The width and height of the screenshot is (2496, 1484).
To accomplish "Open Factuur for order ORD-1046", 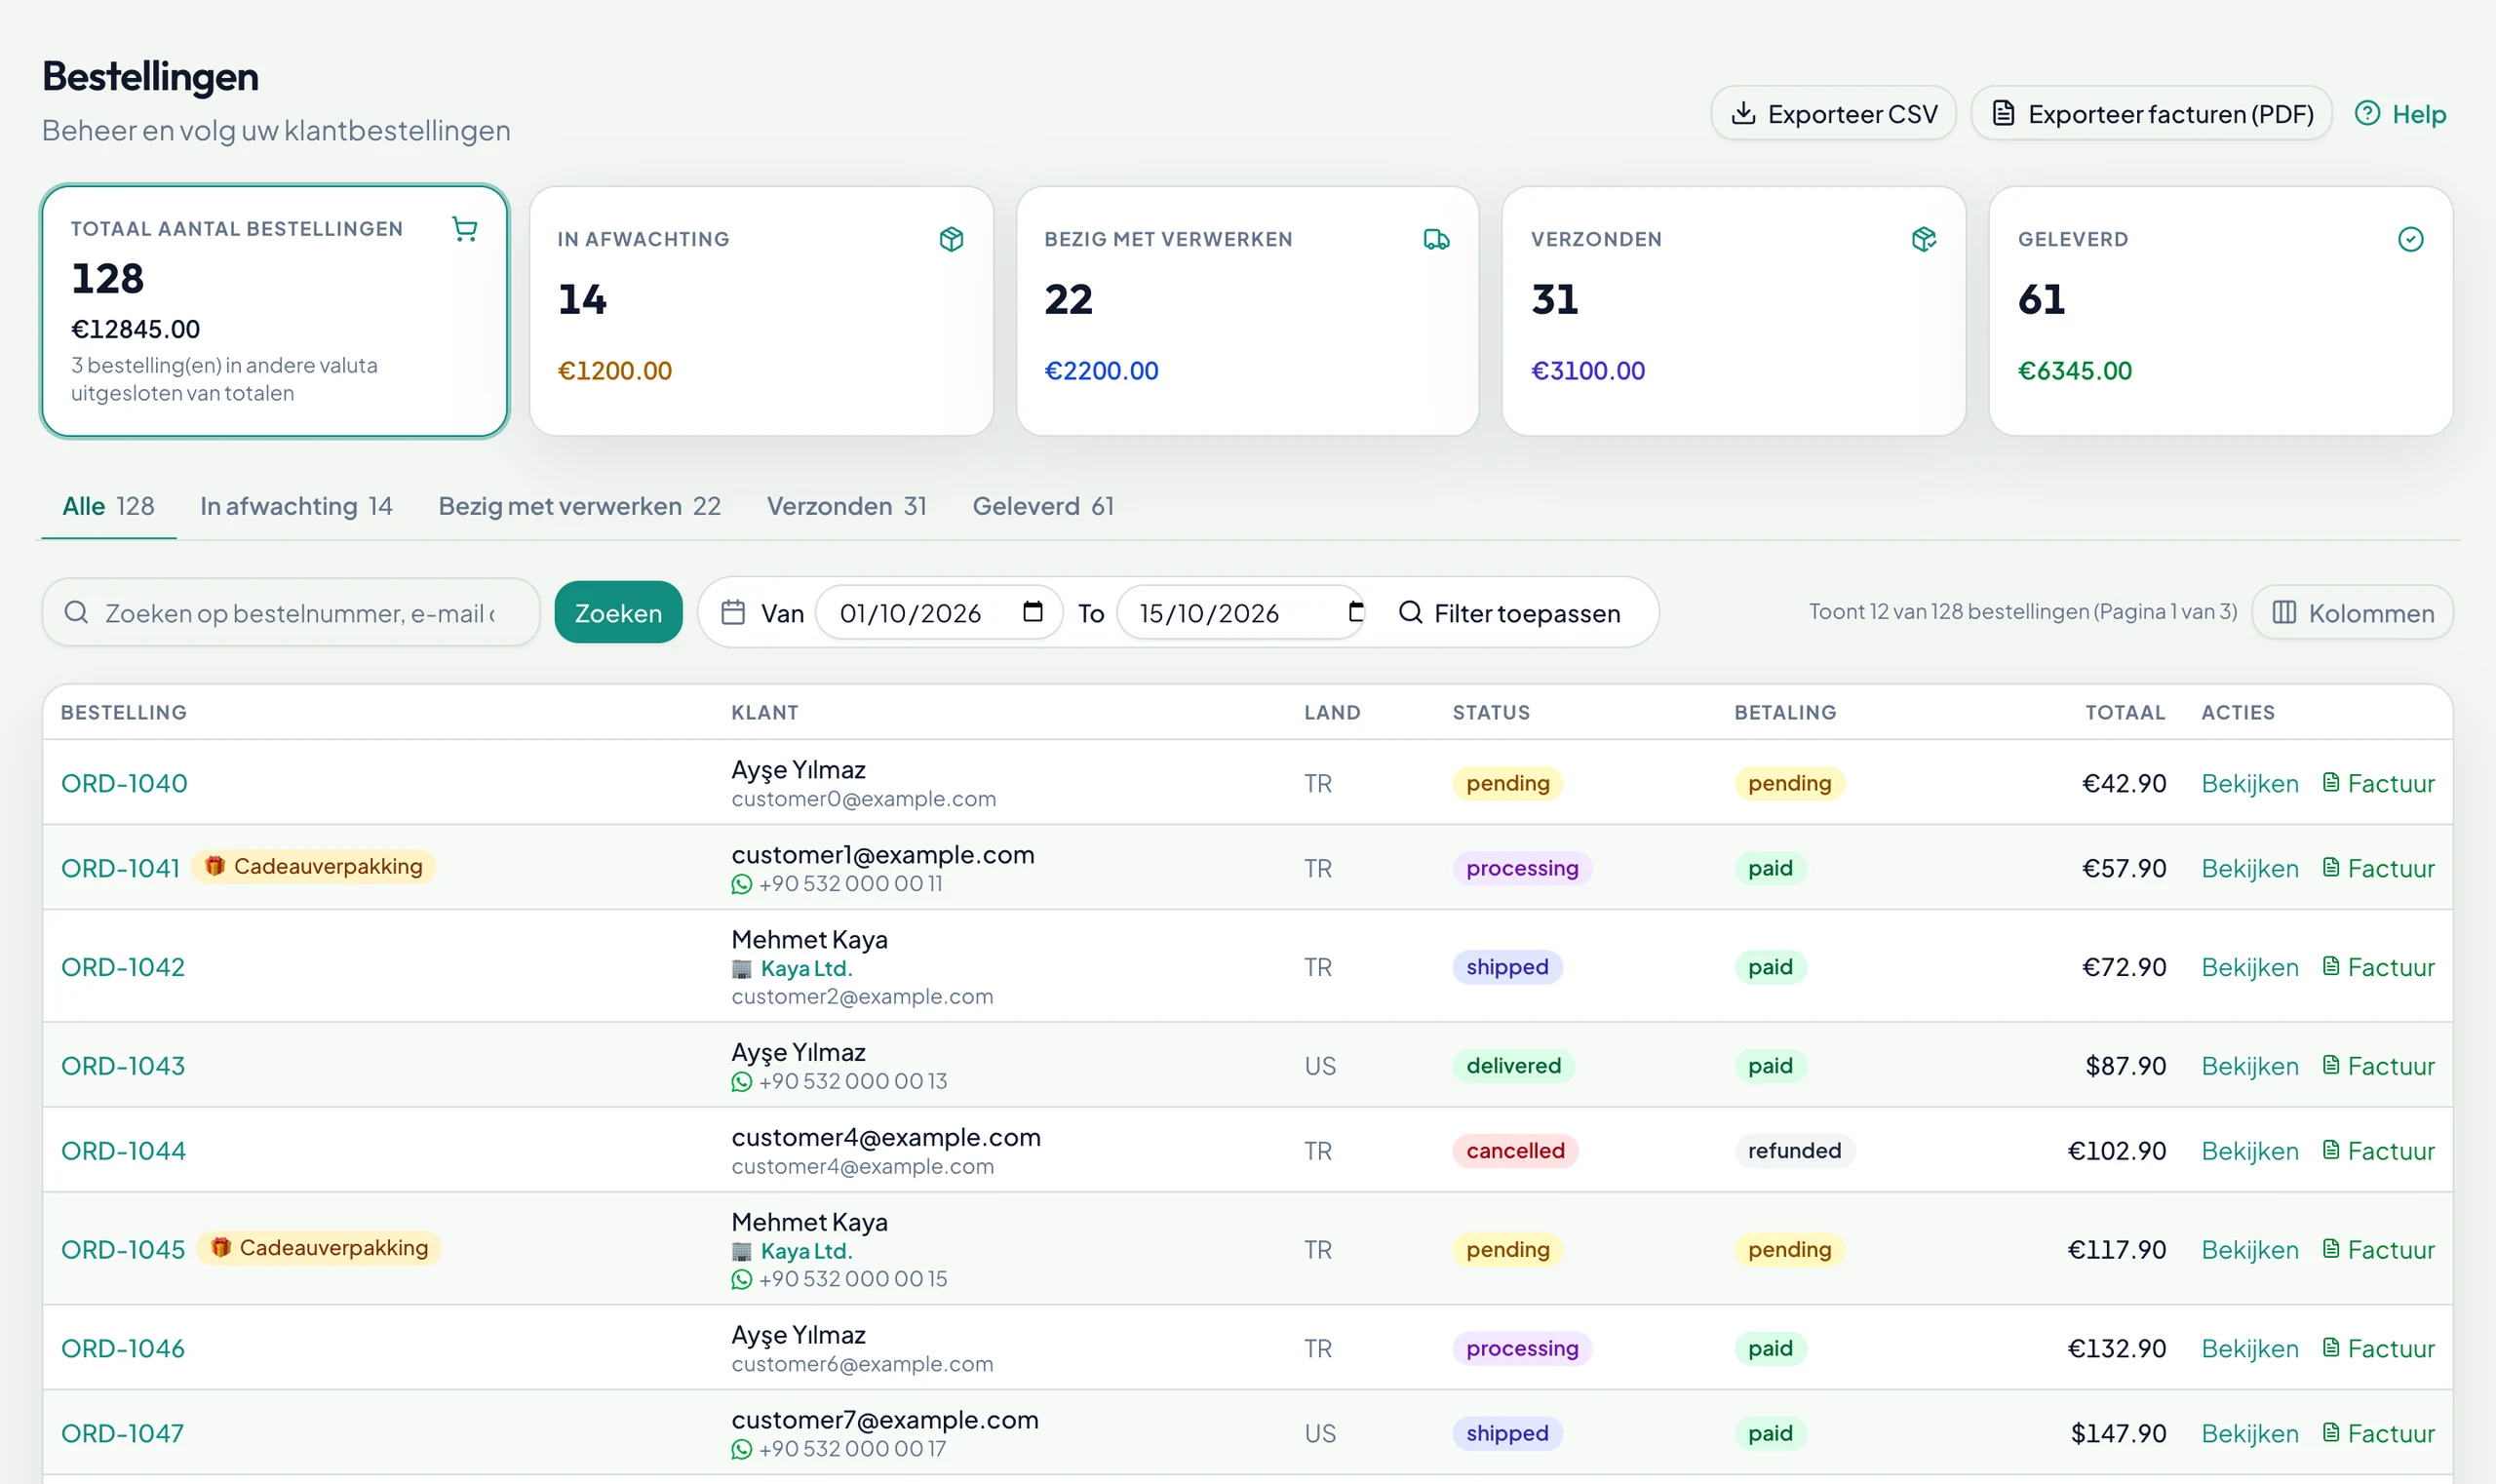I will (2378, 1349).
